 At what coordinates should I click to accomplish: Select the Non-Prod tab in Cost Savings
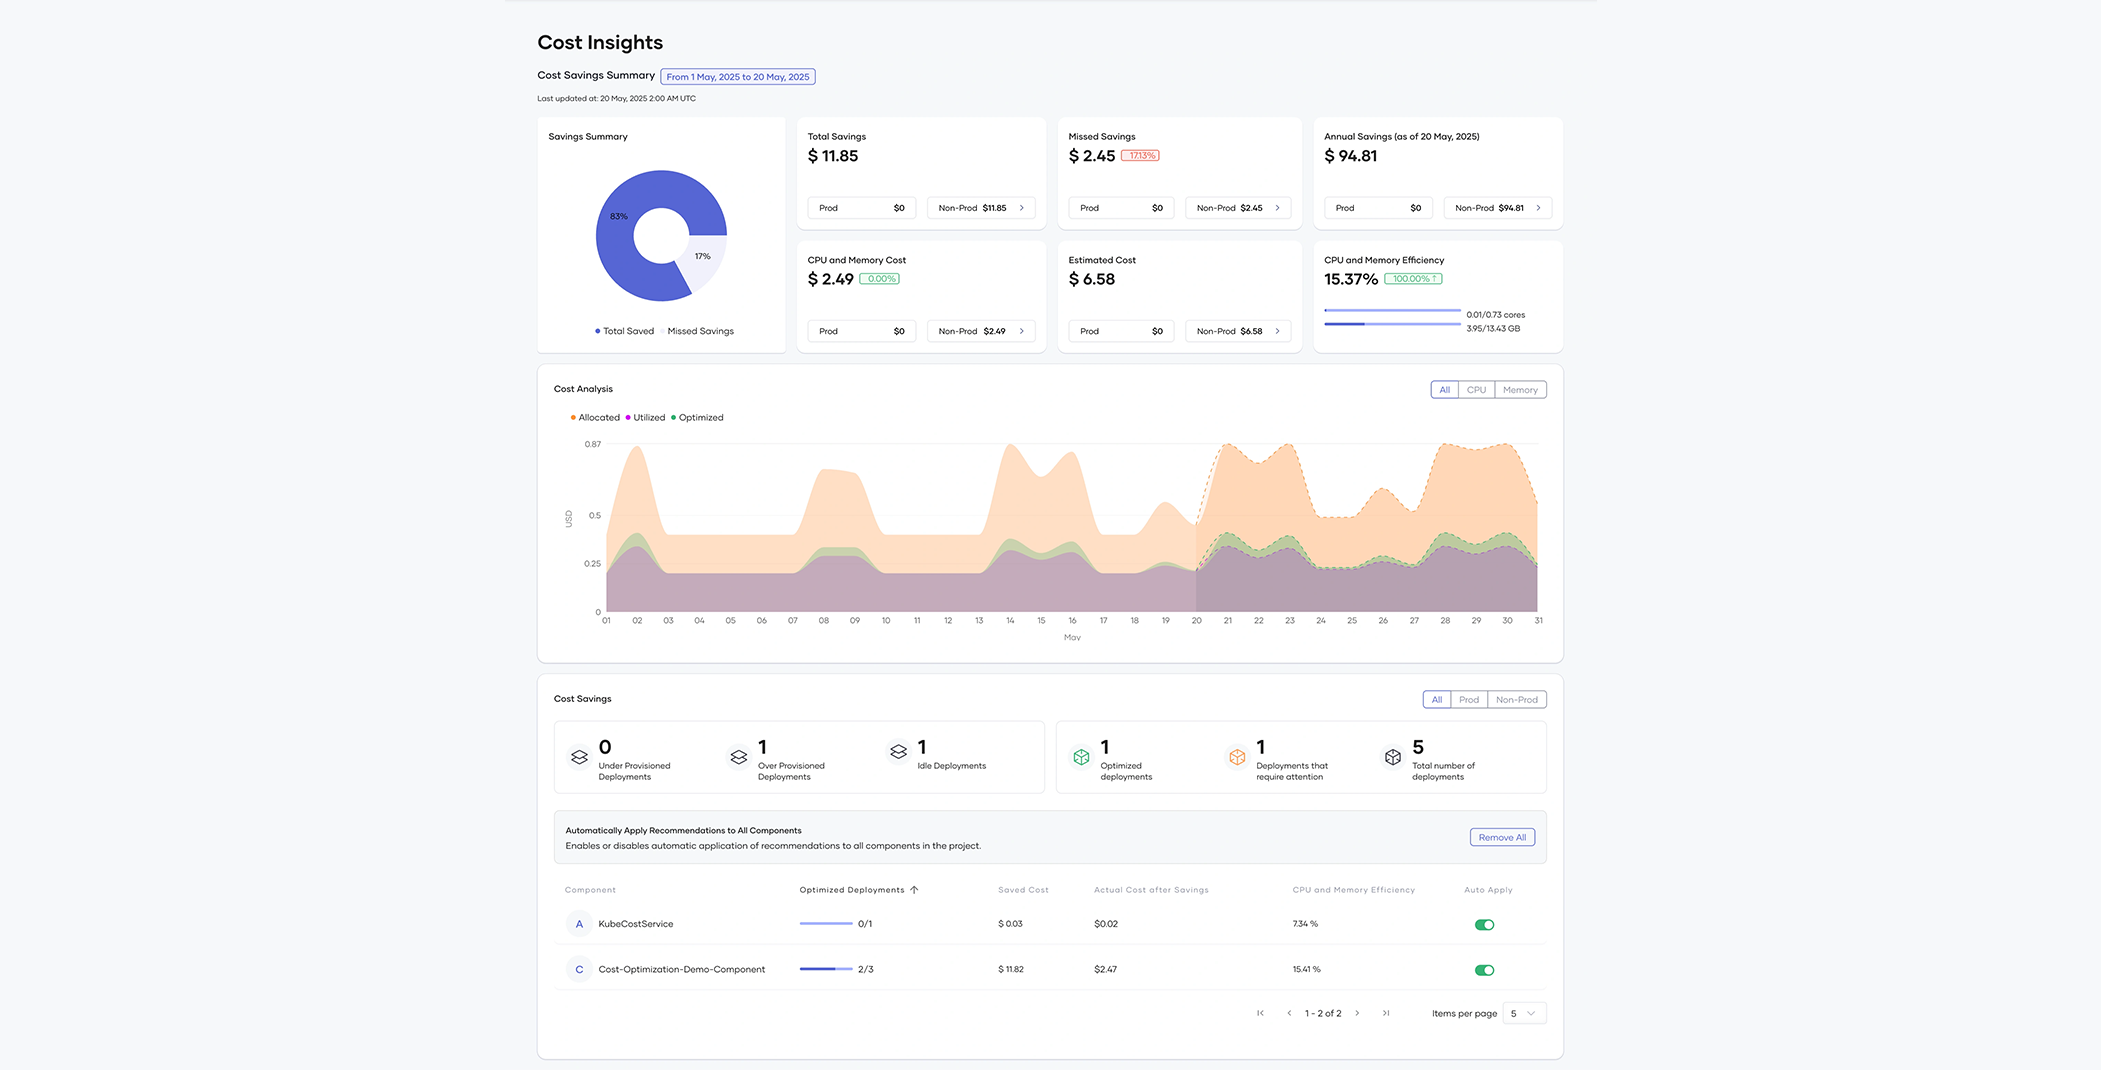(x=1516, y=700)
